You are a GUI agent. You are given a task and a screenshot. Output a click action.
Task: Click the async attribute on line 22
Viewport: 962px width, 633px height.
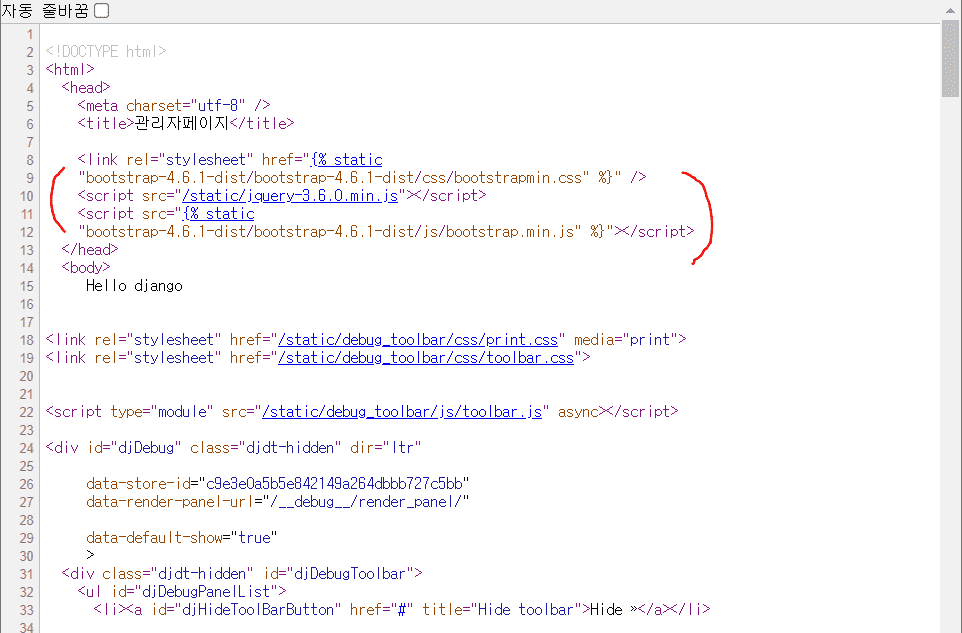578,412
